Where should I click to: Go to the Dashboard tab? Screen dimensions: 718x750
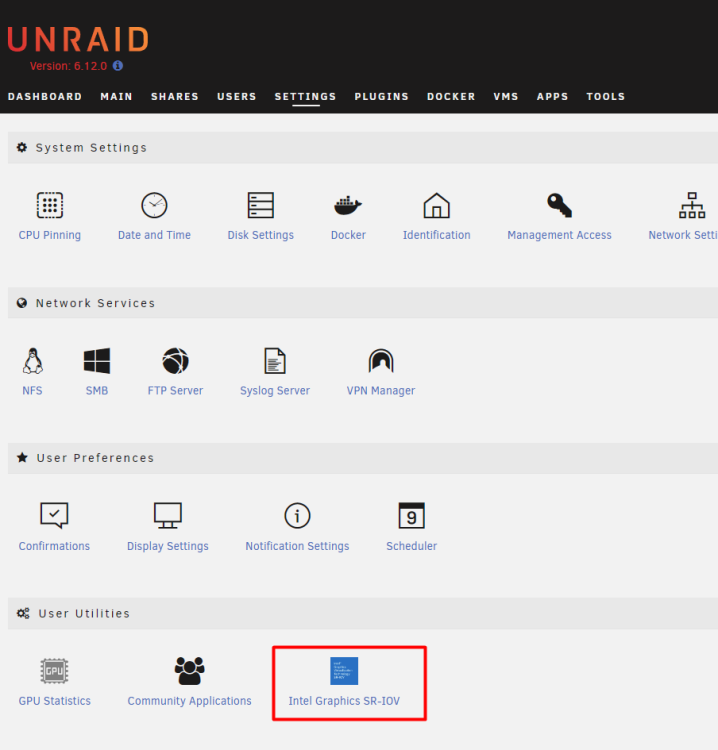(45, 97)
